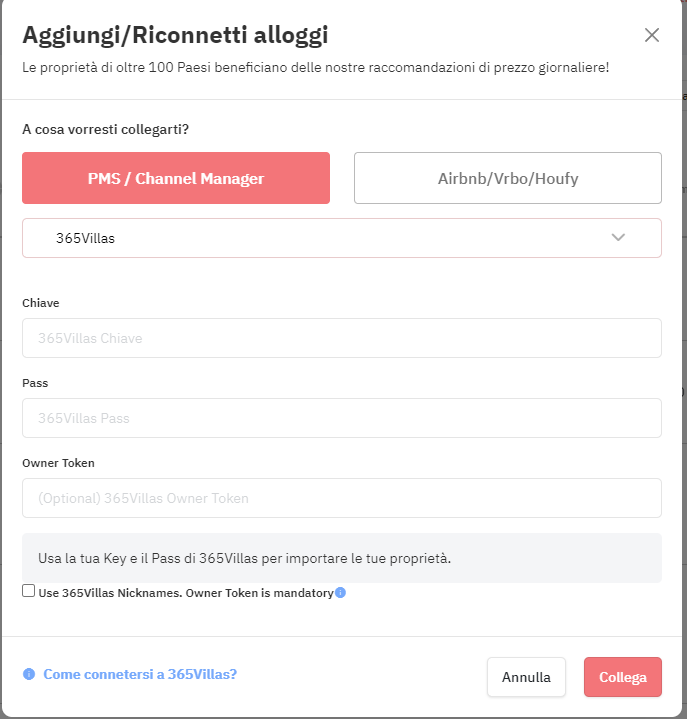The width and height of the screenshot is (687, 719).
Task: Focus the optional Owner Token field
Action: click(x=342, y=498)
